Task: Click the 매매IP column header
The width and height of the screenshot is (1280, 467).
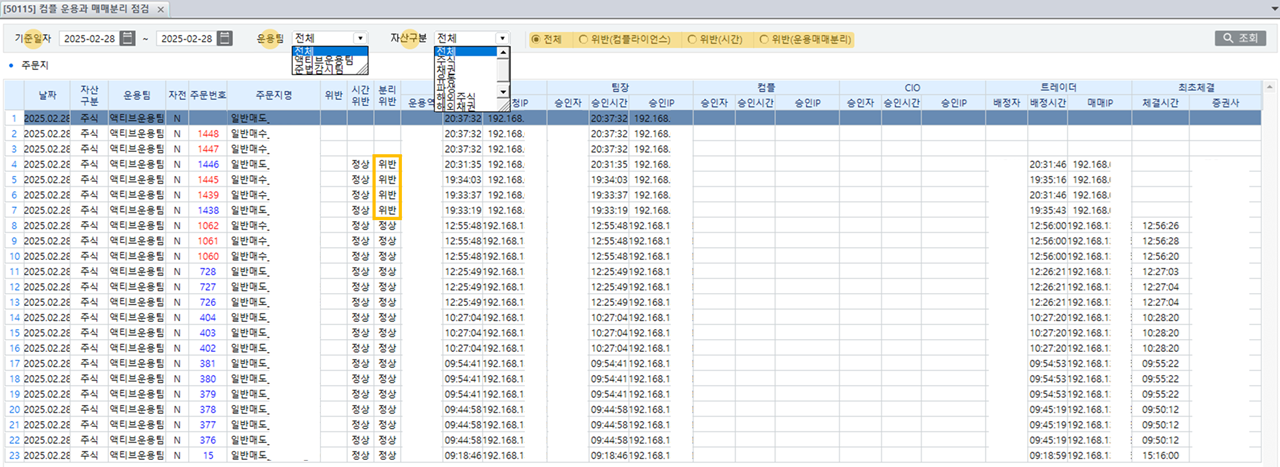Action: click(1099, 102)
